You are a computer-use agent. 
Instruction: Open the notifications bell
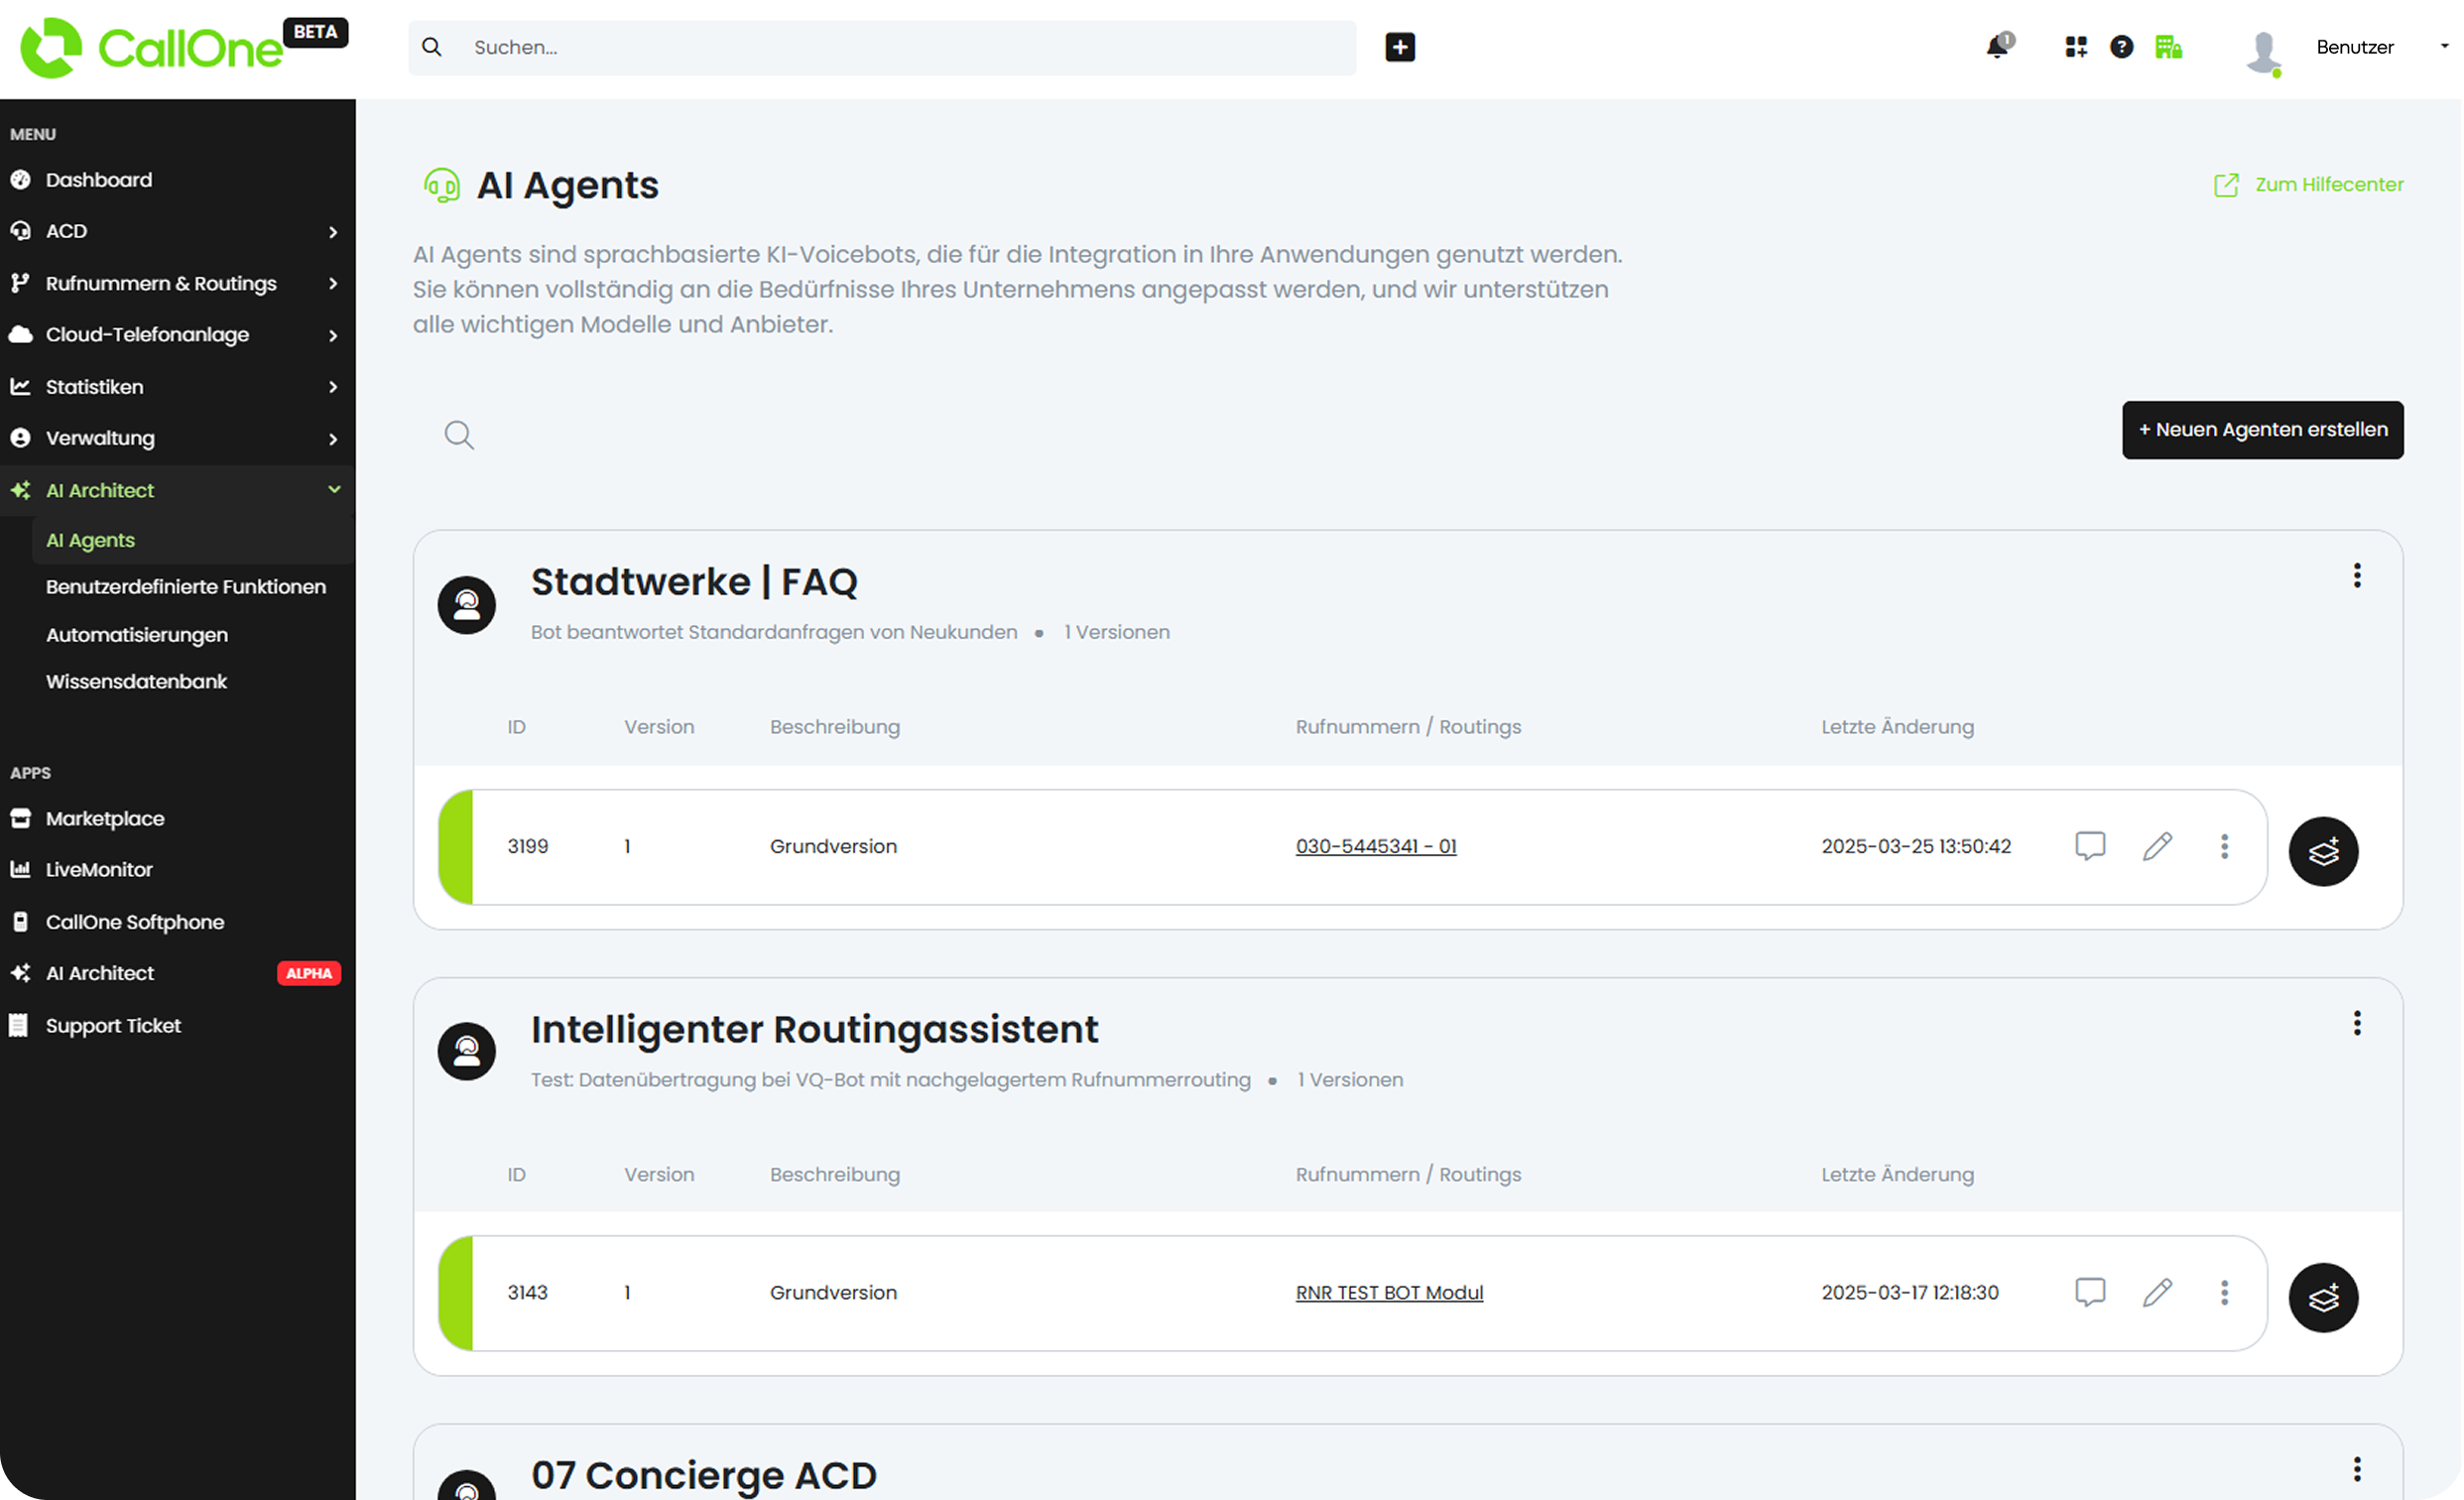[1999, 46]
